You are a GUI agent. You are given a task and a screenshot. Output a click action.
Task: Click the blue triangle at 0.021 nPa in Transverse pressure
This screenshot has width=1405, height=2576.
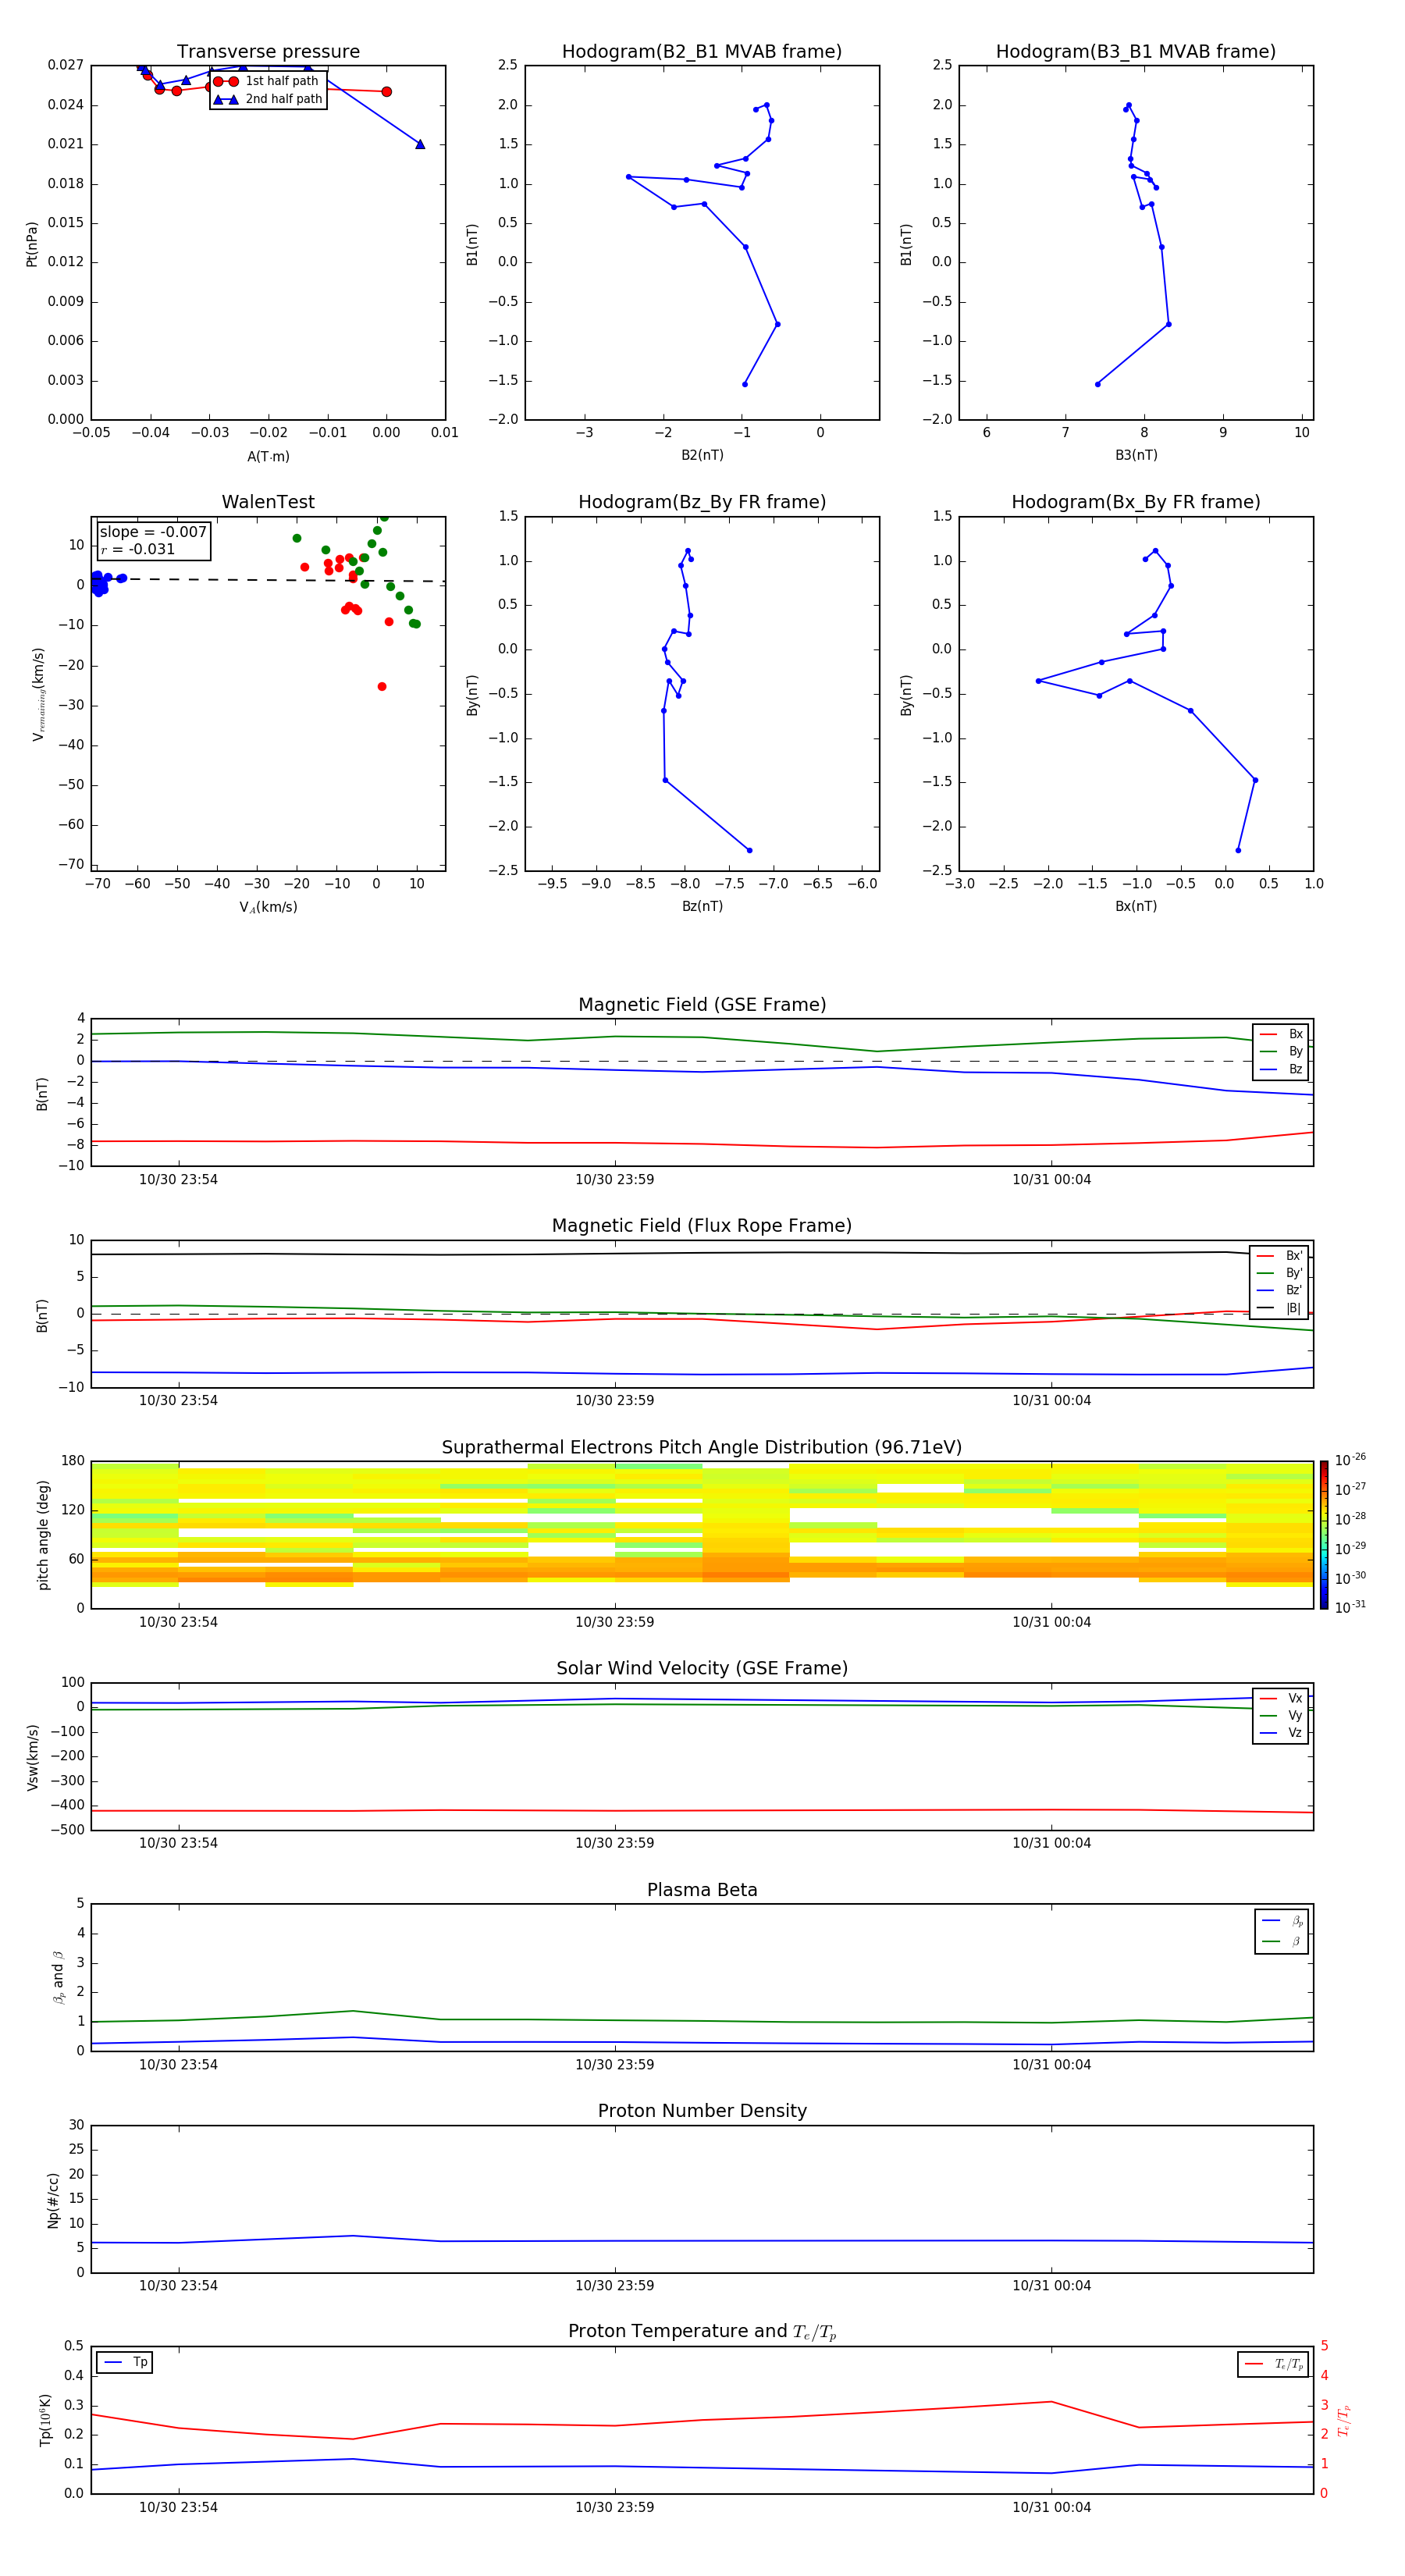(420, 144)
